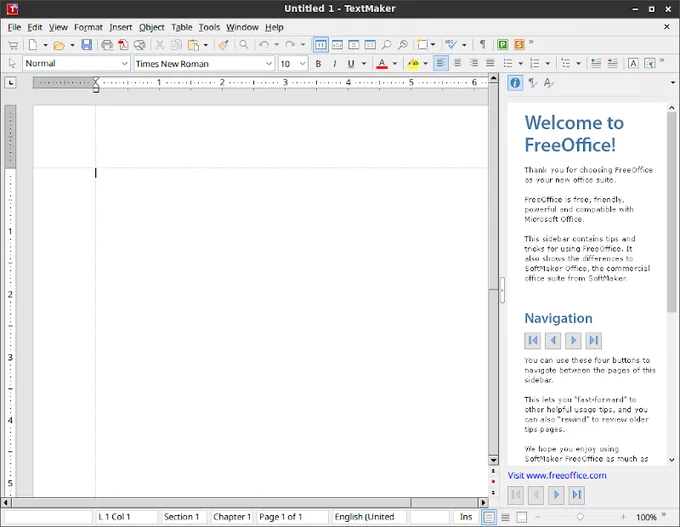Click the zoom slider knob in the status bar
This screenshot has width=680, height=527.
tap(580, 517)
